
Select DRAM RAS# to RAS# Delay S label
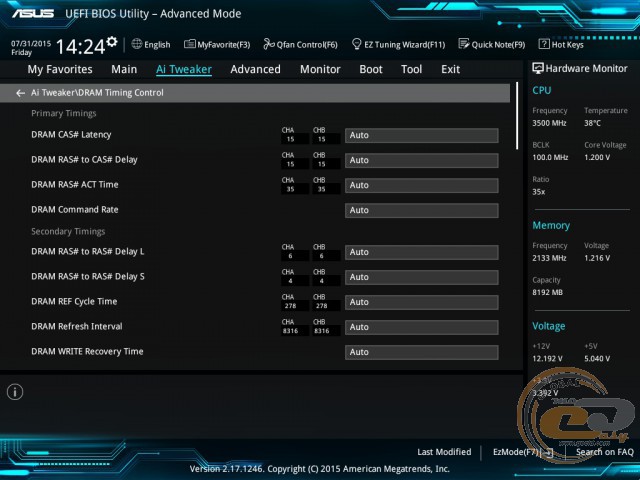coord(88,276)
